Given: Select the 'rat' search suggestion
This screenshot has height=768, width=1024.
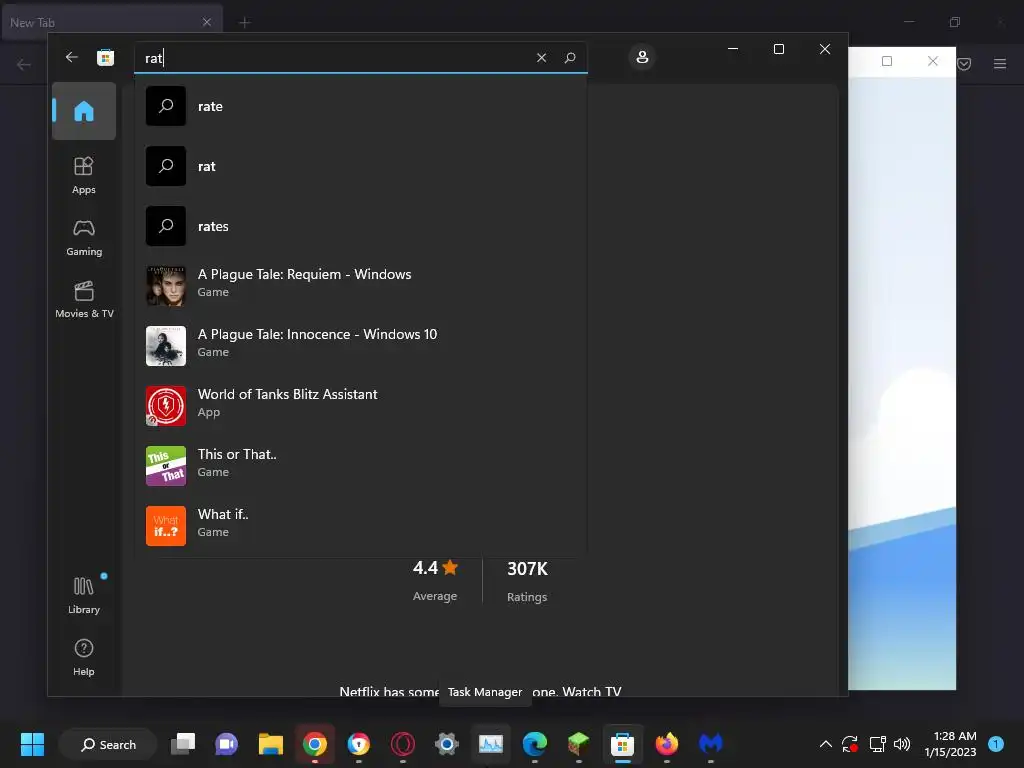Looking at the screenshot, I should 360,166.
